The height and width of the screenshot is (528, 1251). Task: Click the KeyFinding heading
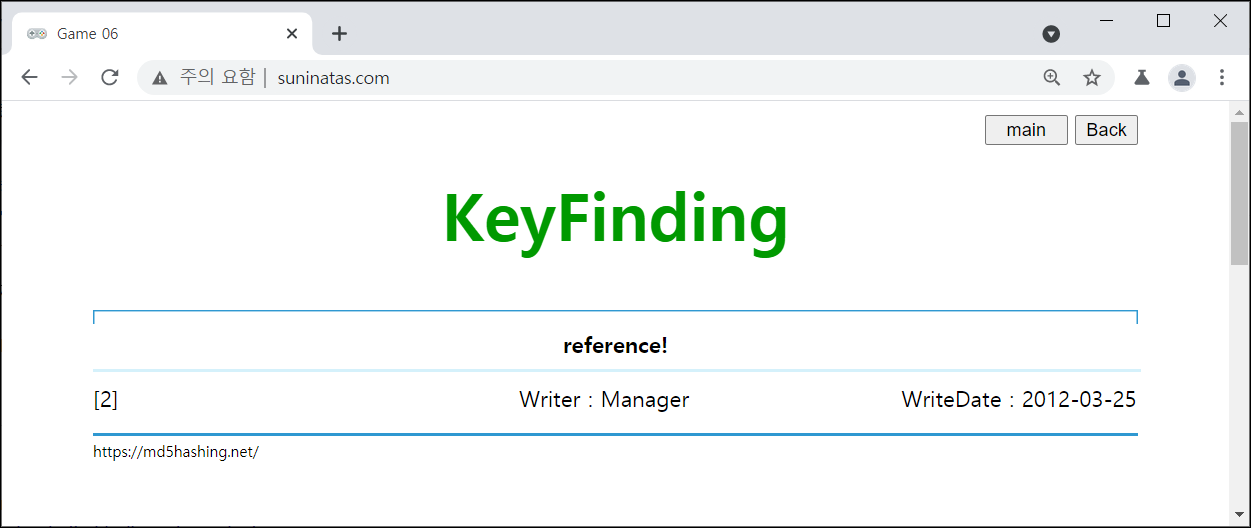(615, 218)
